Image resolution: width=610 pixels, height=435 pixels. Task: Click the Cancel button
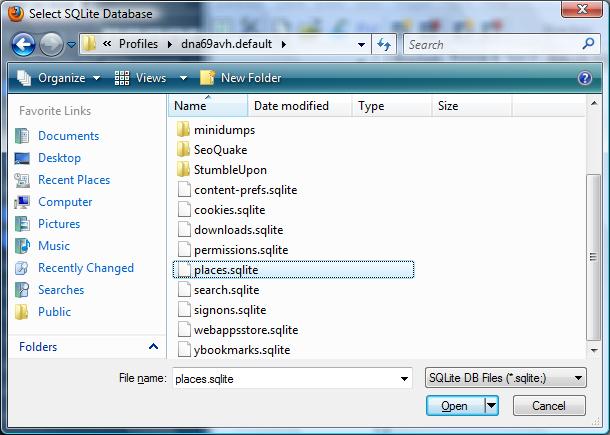pyautogui.click(x=549, y=406)
